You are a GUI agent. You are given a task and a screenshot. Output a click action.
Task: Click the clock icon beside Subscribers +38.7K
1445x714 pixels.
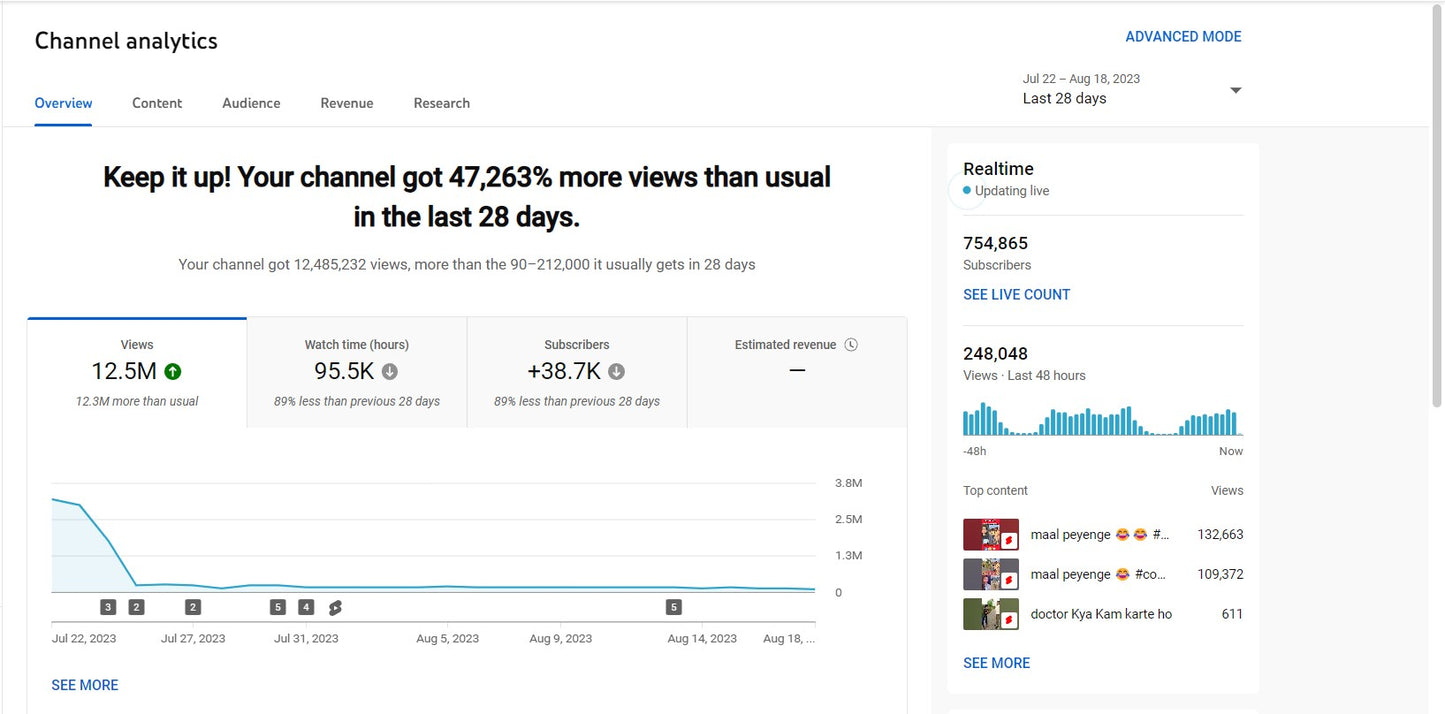616,371
